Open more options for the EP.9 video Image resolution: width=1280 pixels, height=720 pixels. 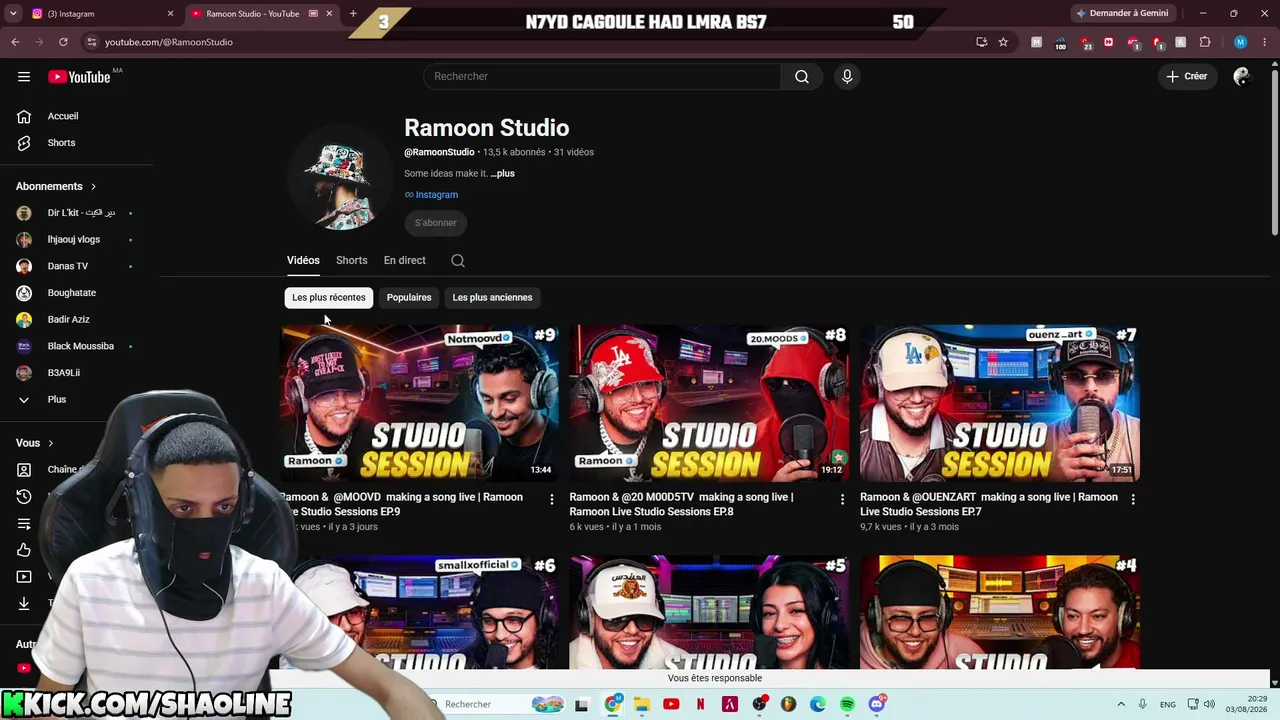tap(551, 499)
